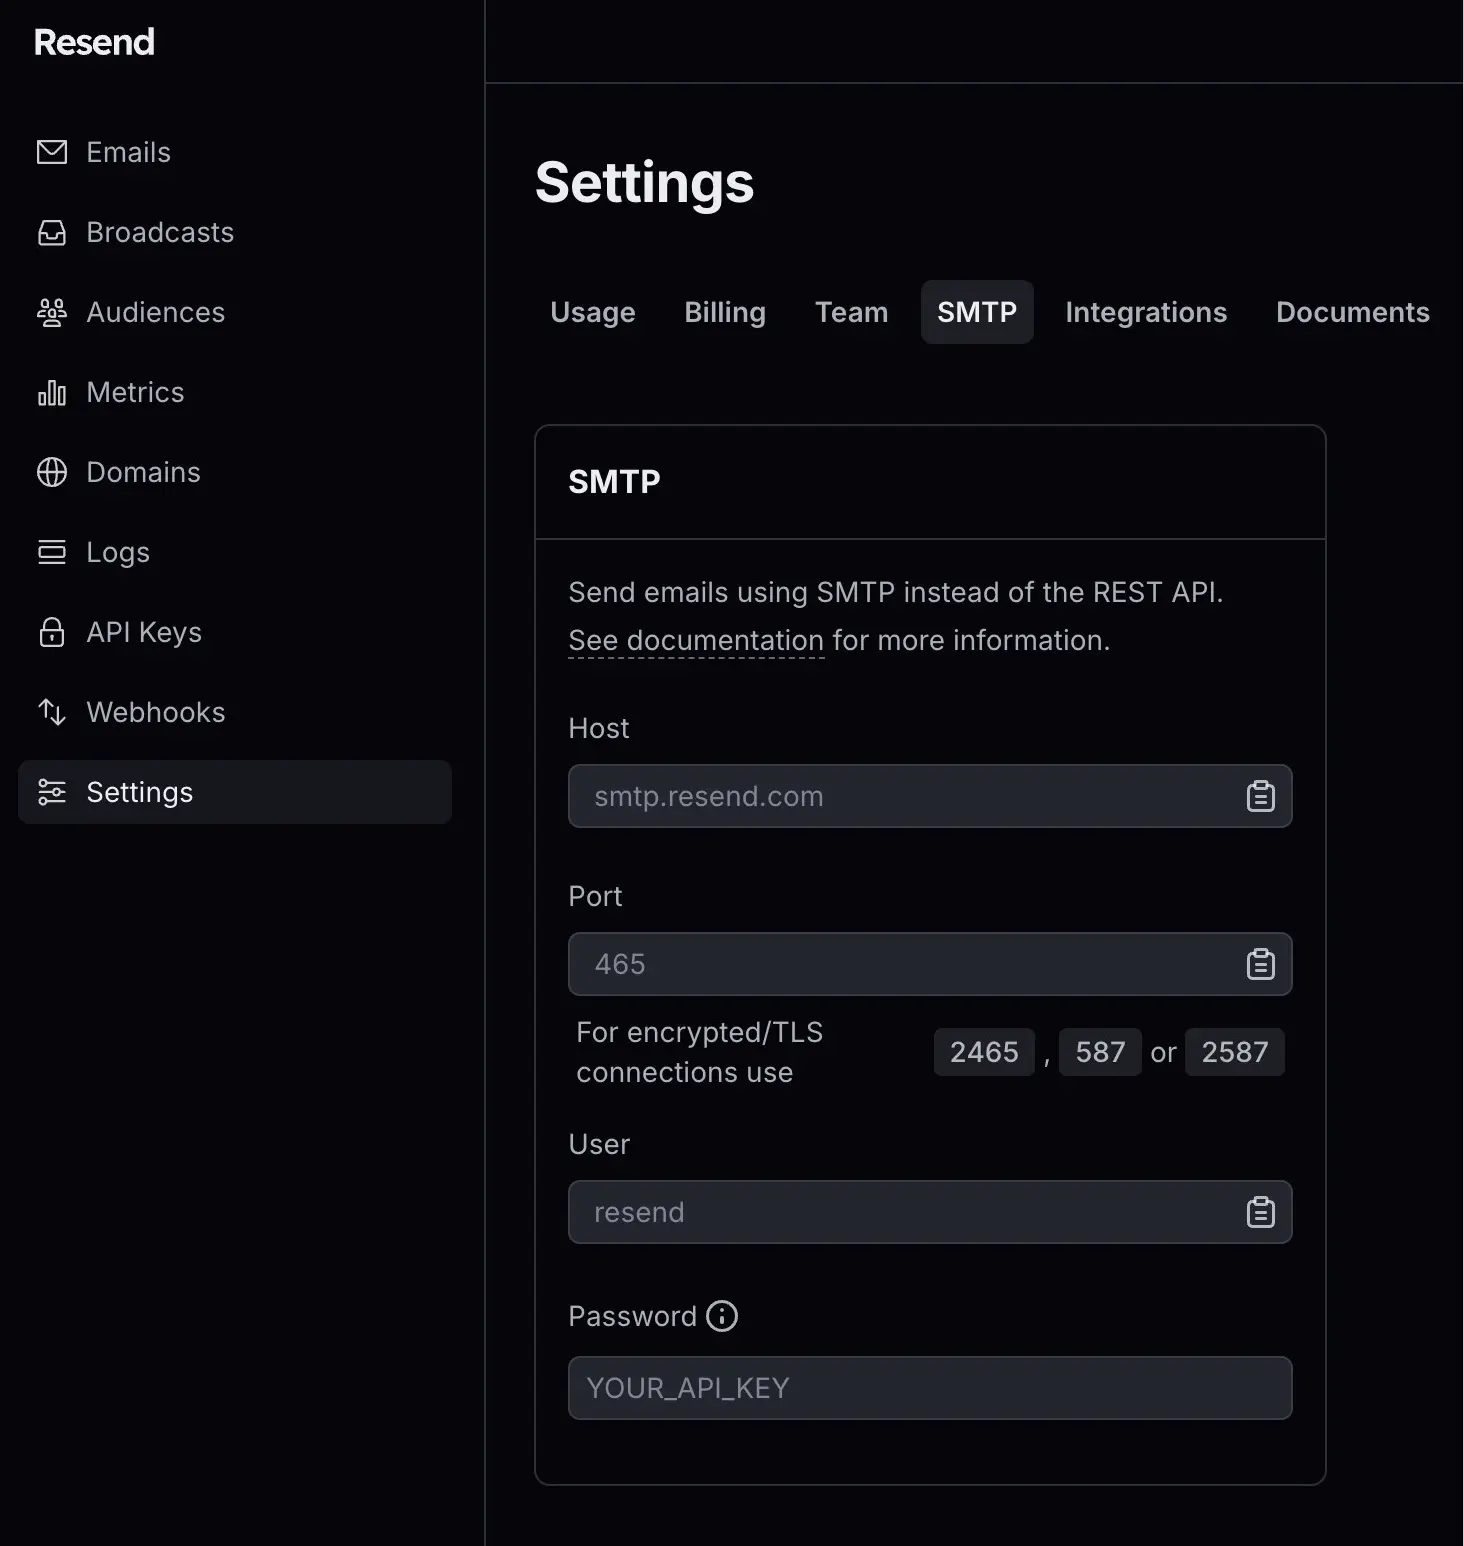Click the port 2465 chip
1464x1546 pixels.
(x=984, y=1052)
